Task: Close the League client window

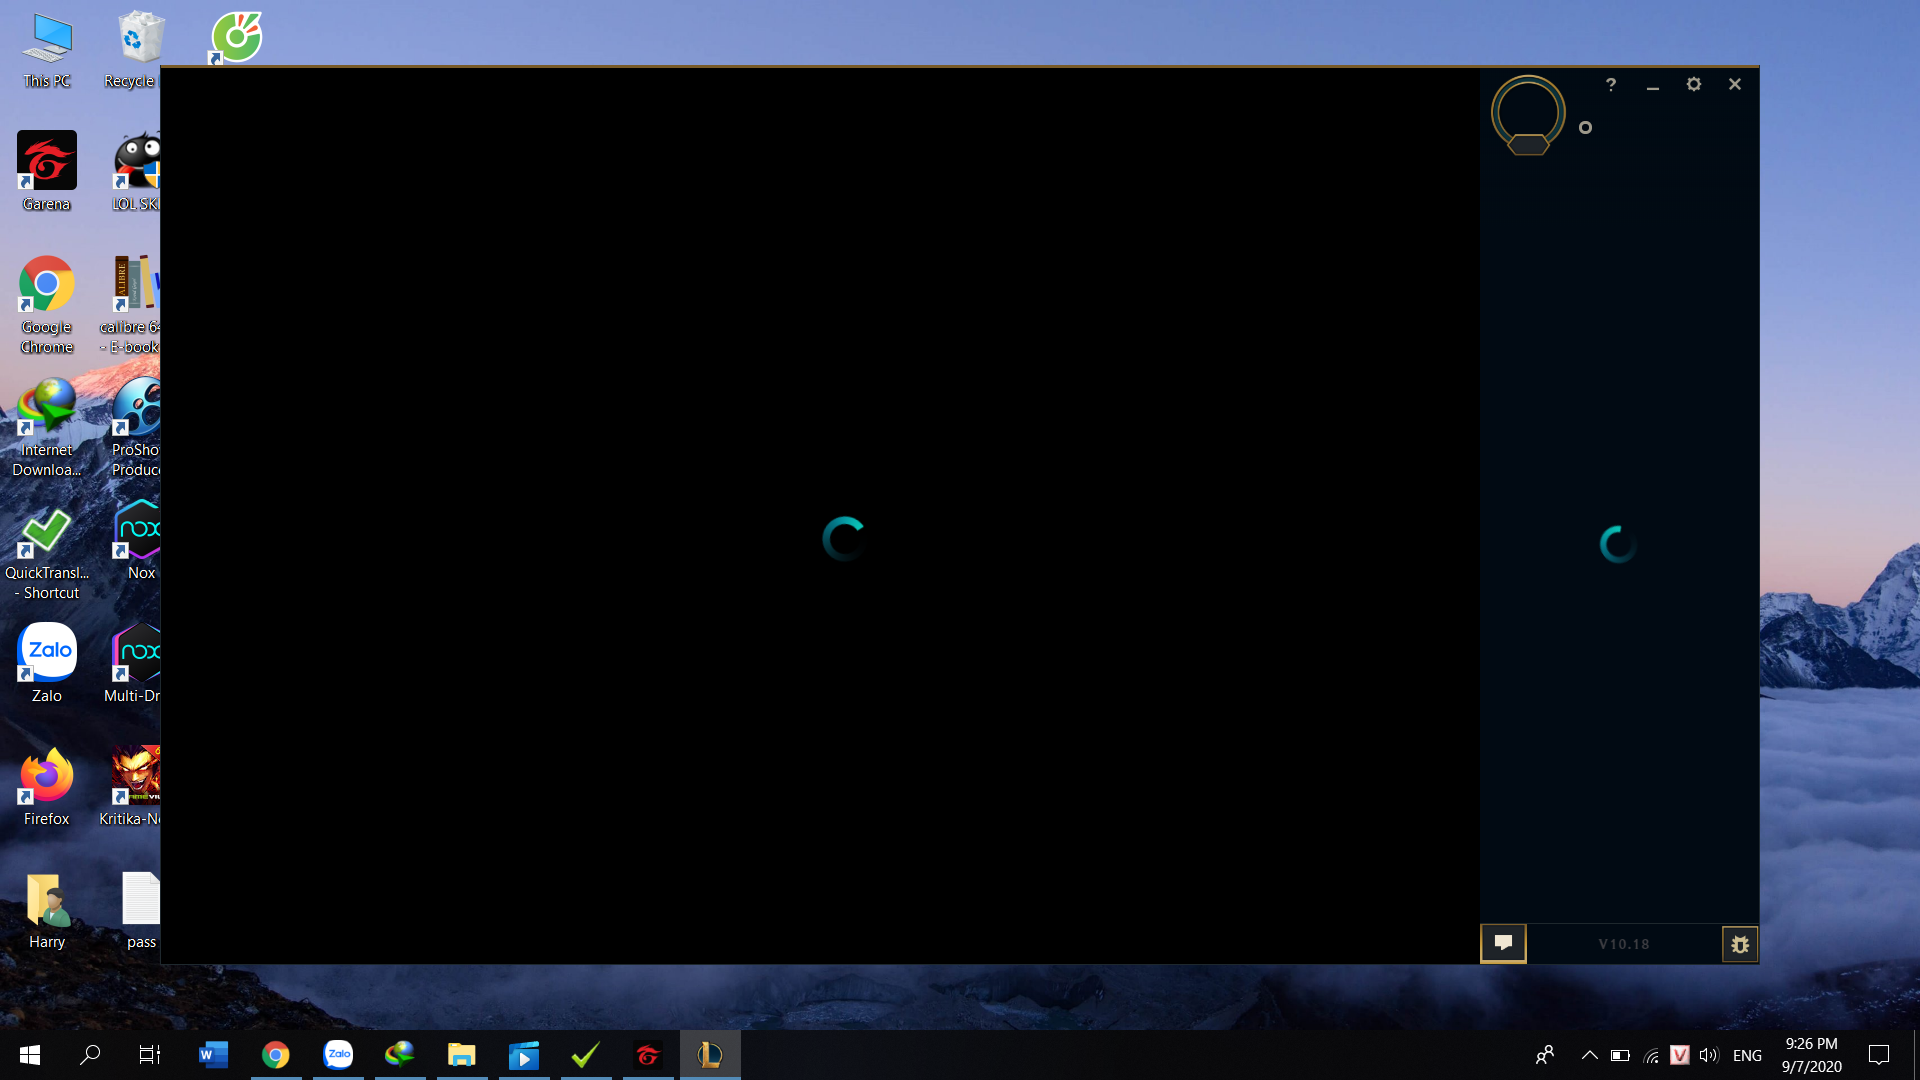Action: pyautogui.click(x=1735, y=85)
